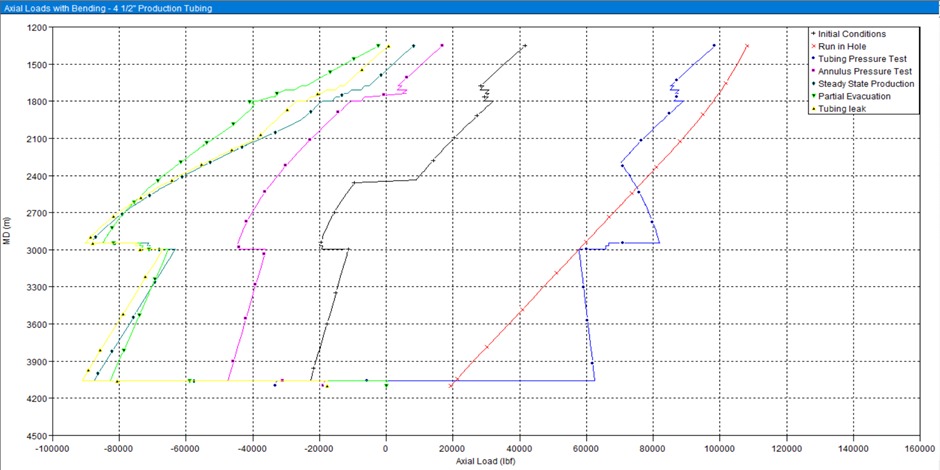Click the red Run in Hole legend marker

coord(812,46)
